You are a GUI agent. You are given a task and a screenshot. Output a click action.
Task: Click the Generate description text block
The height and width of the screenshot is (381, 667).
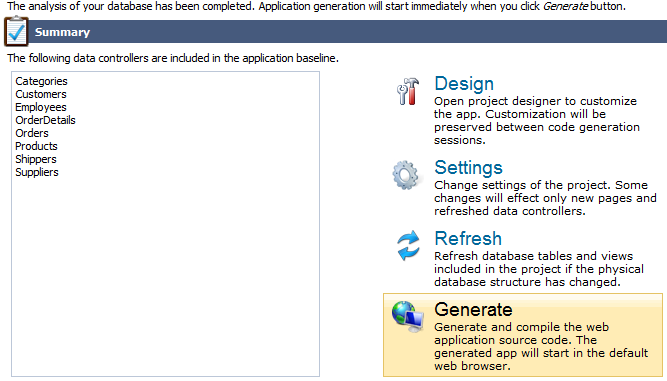(x=541, y=347)
